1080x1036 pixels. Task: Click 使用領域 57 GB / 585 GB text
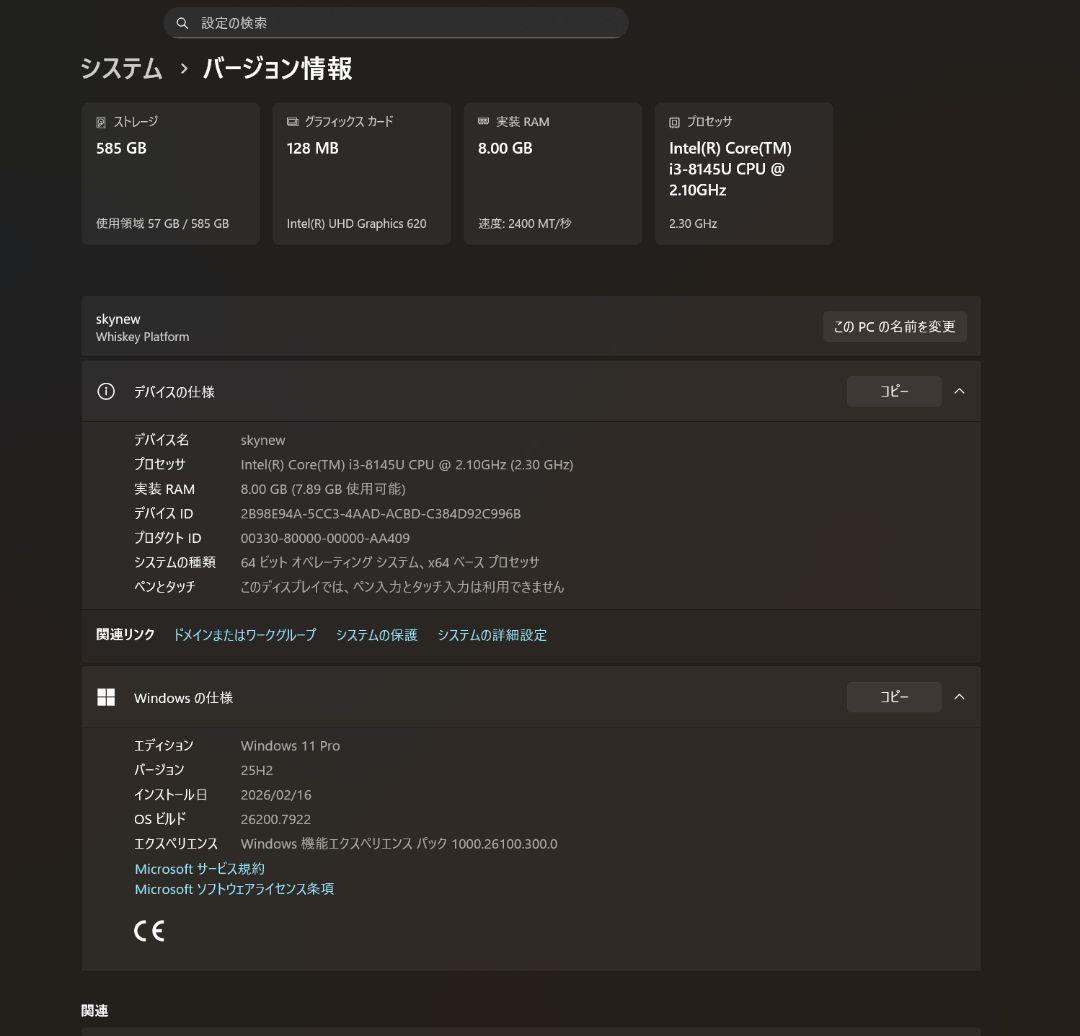coord(163,223)
